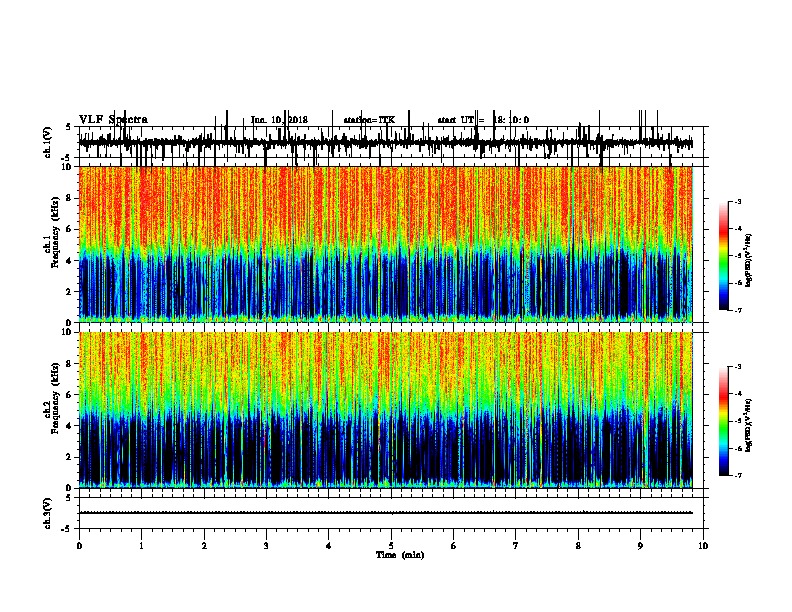The width and height of the screenshot is (792, 612).
Task: Click the "4" kHz tick on ch.1 frequency axis
Action: click(70, 261)
